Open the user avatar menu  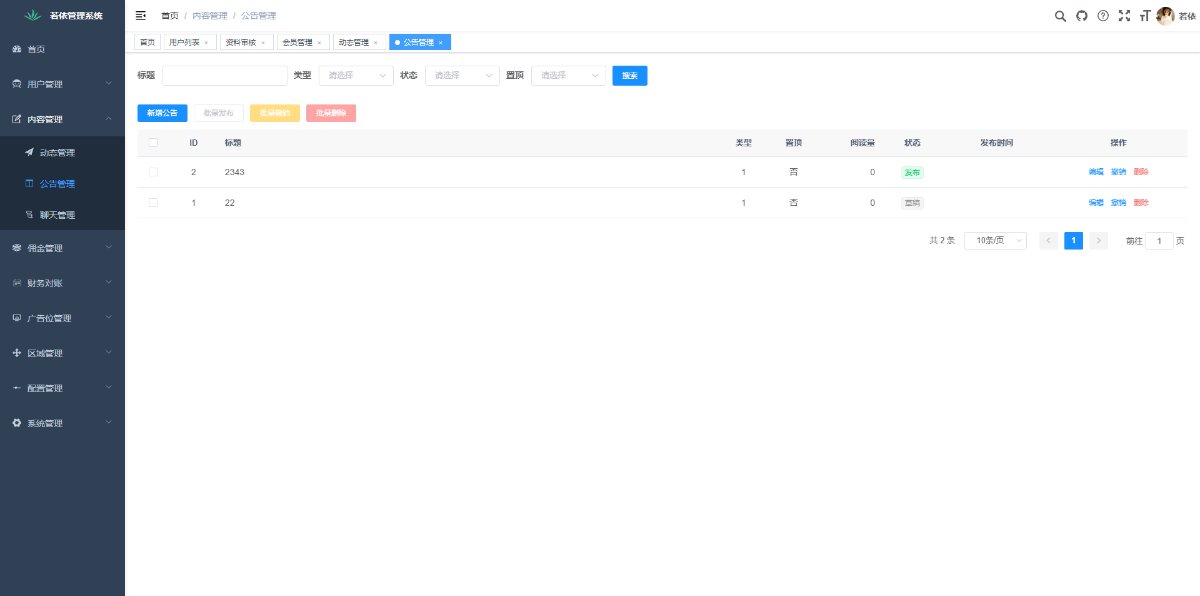pyautogui.click(x=1165, y=15)
